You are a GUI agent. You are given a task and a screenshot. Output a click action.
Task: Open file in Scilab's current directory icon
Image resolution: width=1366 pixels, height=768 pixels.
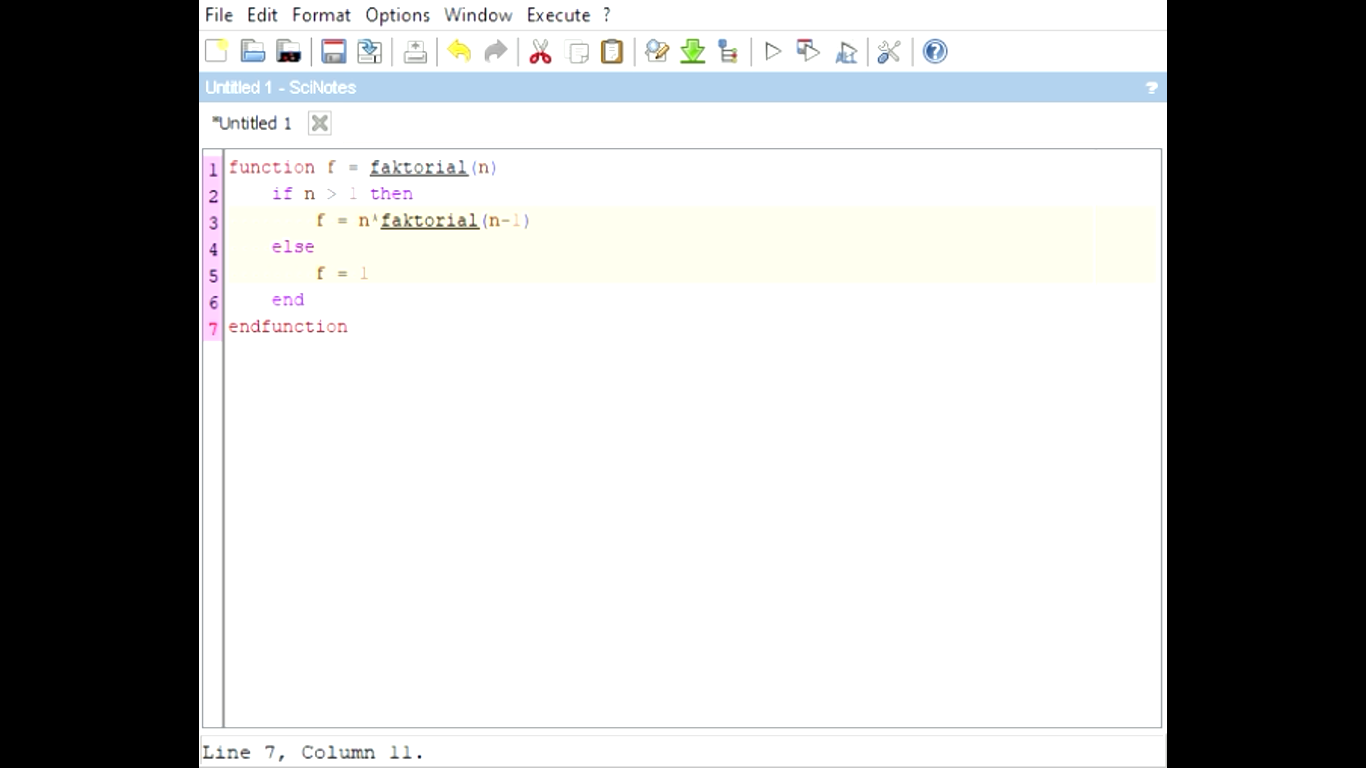(289, 51)
